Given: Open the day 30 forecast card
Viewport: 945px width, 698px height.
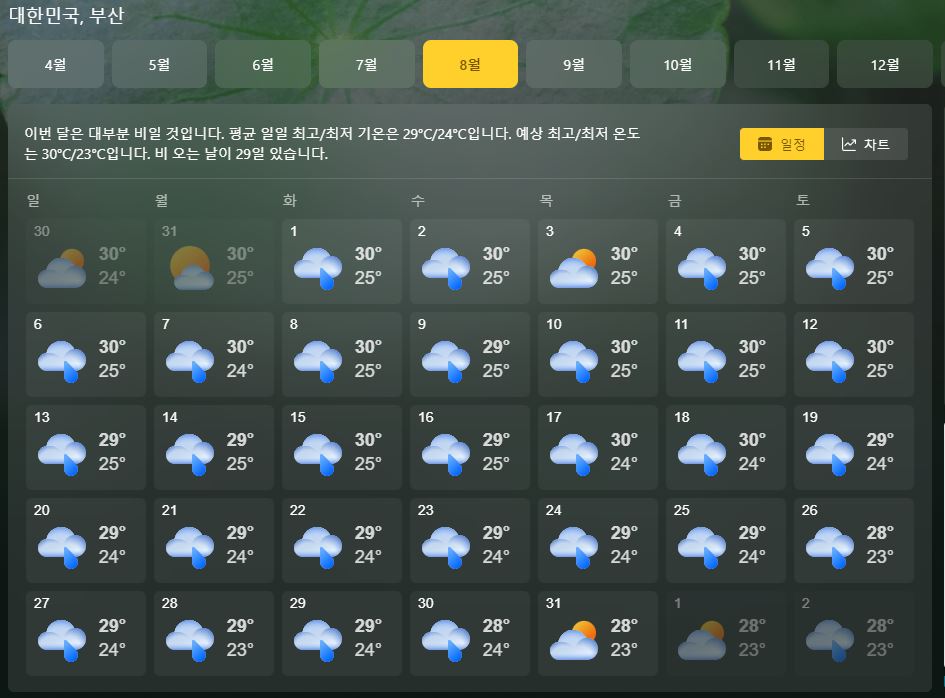Looking at the screenshot, I should 469,633.
